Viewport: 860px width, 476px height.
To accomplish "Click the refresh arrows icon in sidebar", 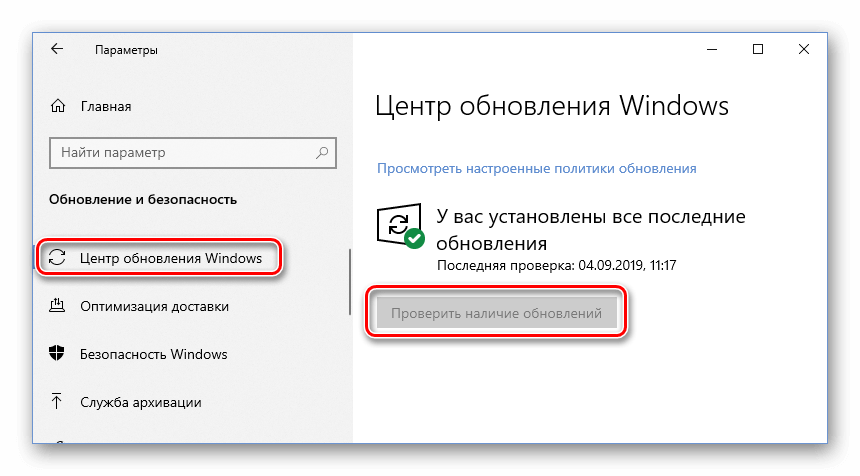I will click(x=57, y=257).
